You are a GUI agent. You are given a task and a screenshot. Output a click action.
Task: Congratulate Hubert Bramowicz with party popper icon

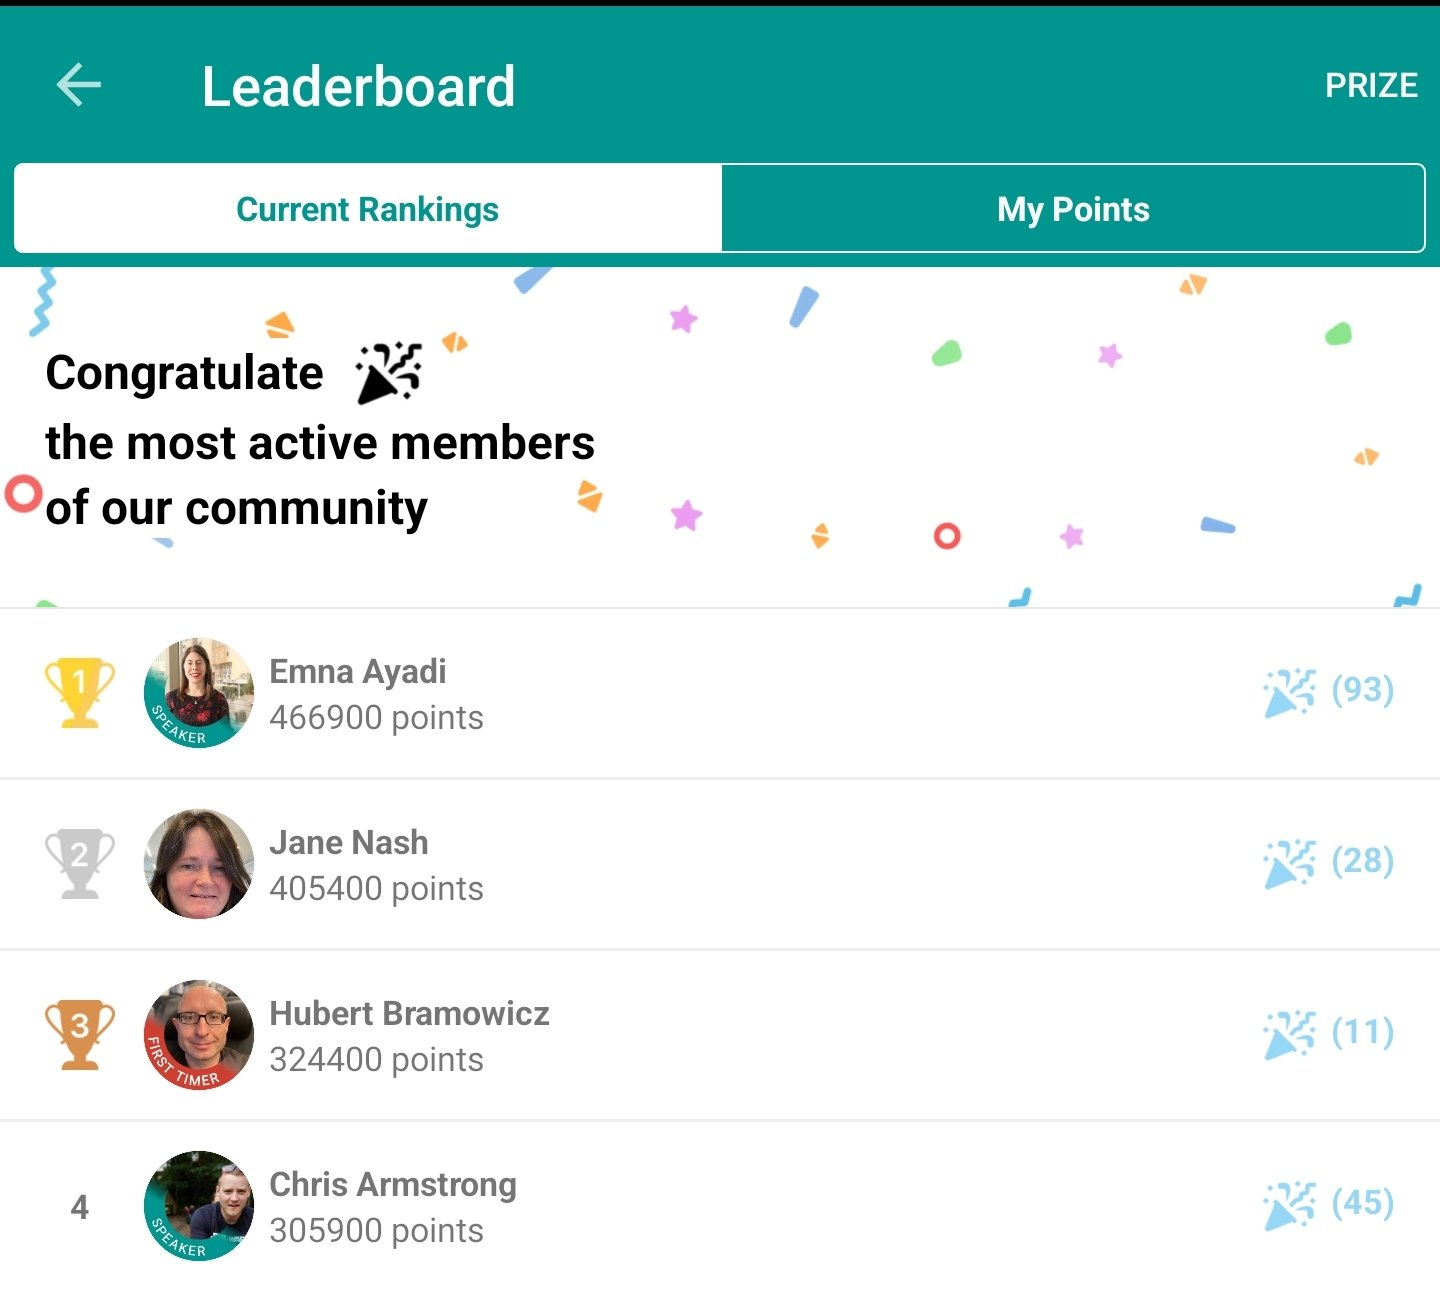(1289, 1034)
